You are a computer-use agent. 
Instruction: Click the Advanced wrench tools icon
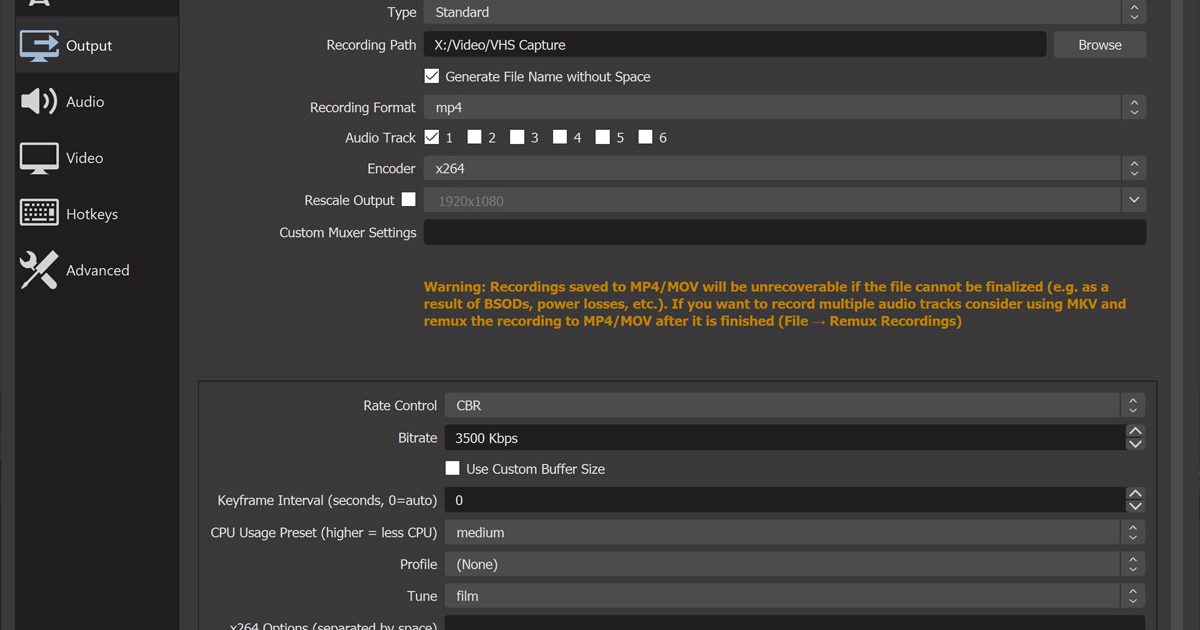pyautogui.click(x=39, y=270)
